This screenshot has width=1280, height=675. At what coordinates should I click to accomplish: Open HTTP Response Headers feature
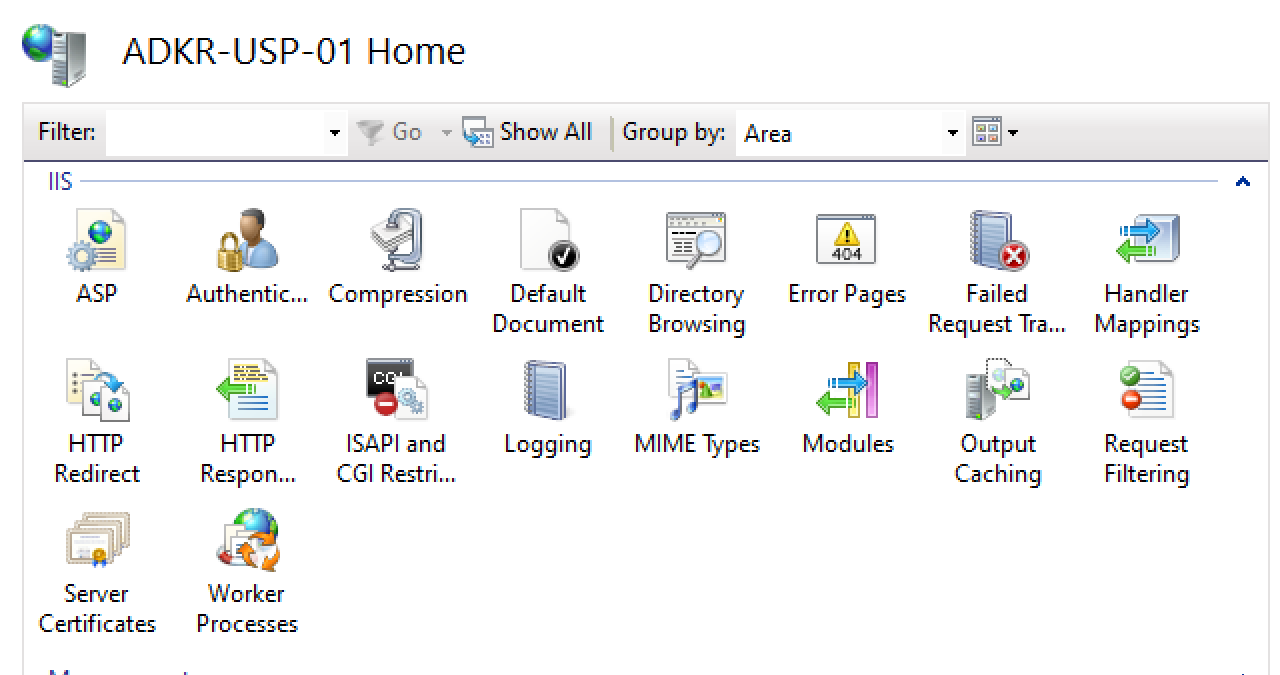tap(246, 391)
